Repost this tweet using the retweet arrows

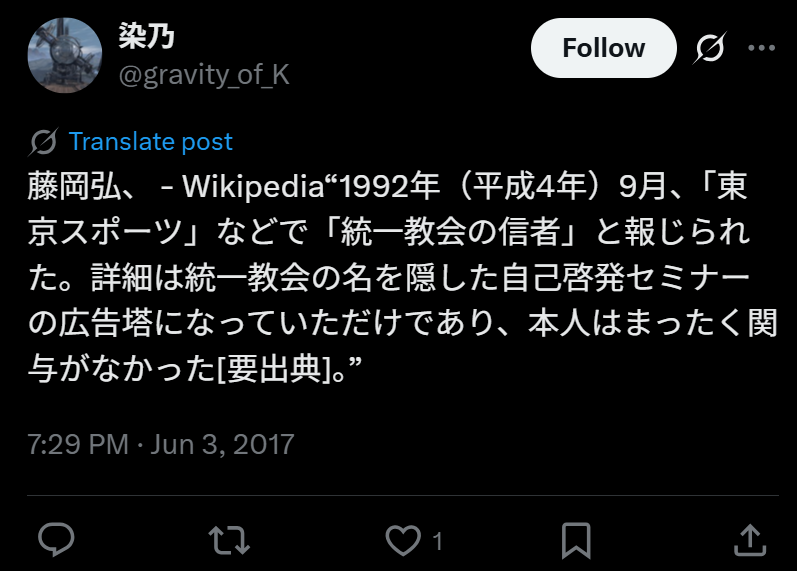229,540
